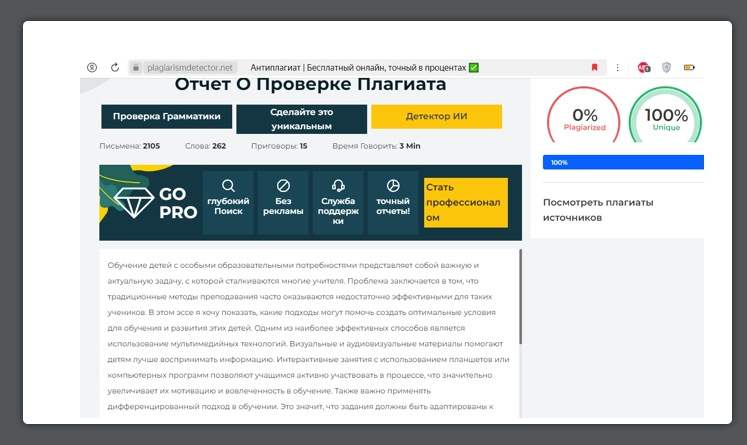Click the paragraph starting Обучение детей с особыми
Viewport: 747px width, 445px height.
point(308,335)
